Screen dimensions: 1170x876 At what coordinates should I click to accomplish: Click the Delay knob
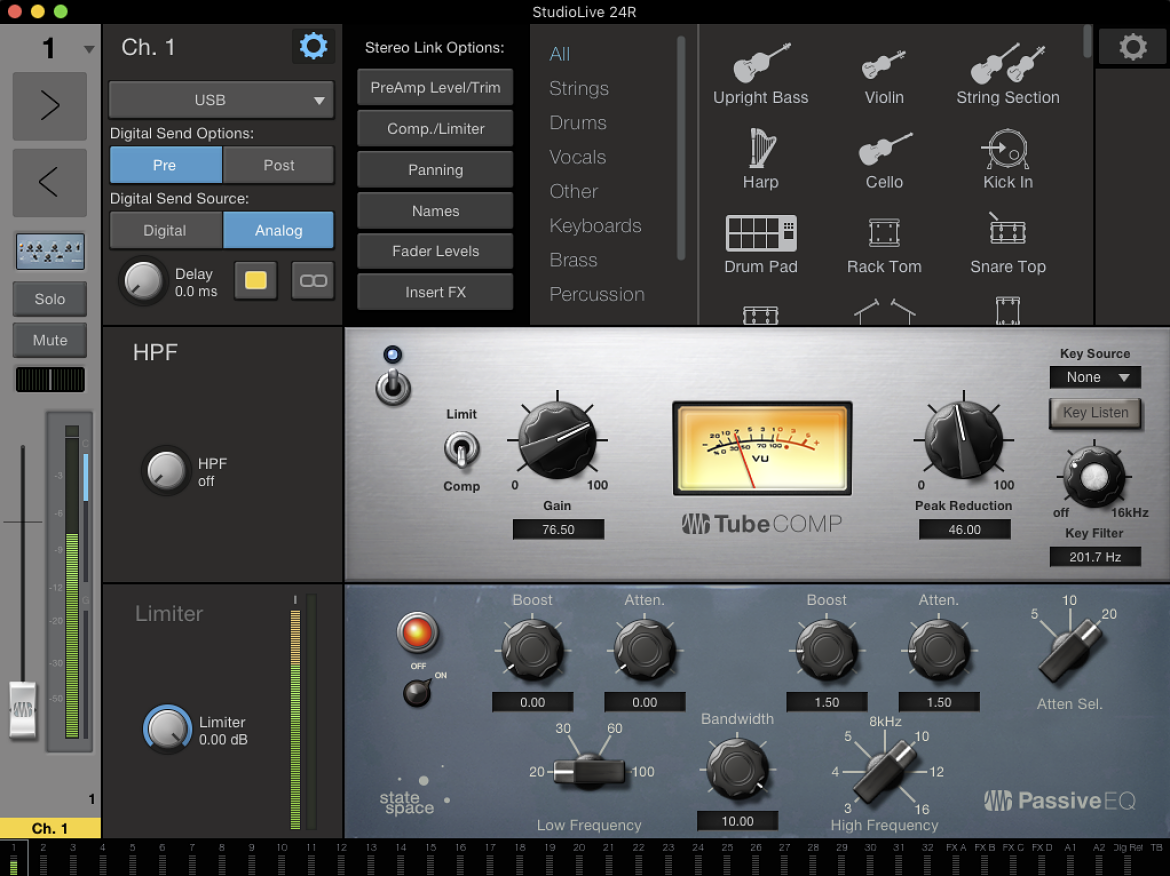click(x=143, y=281)
